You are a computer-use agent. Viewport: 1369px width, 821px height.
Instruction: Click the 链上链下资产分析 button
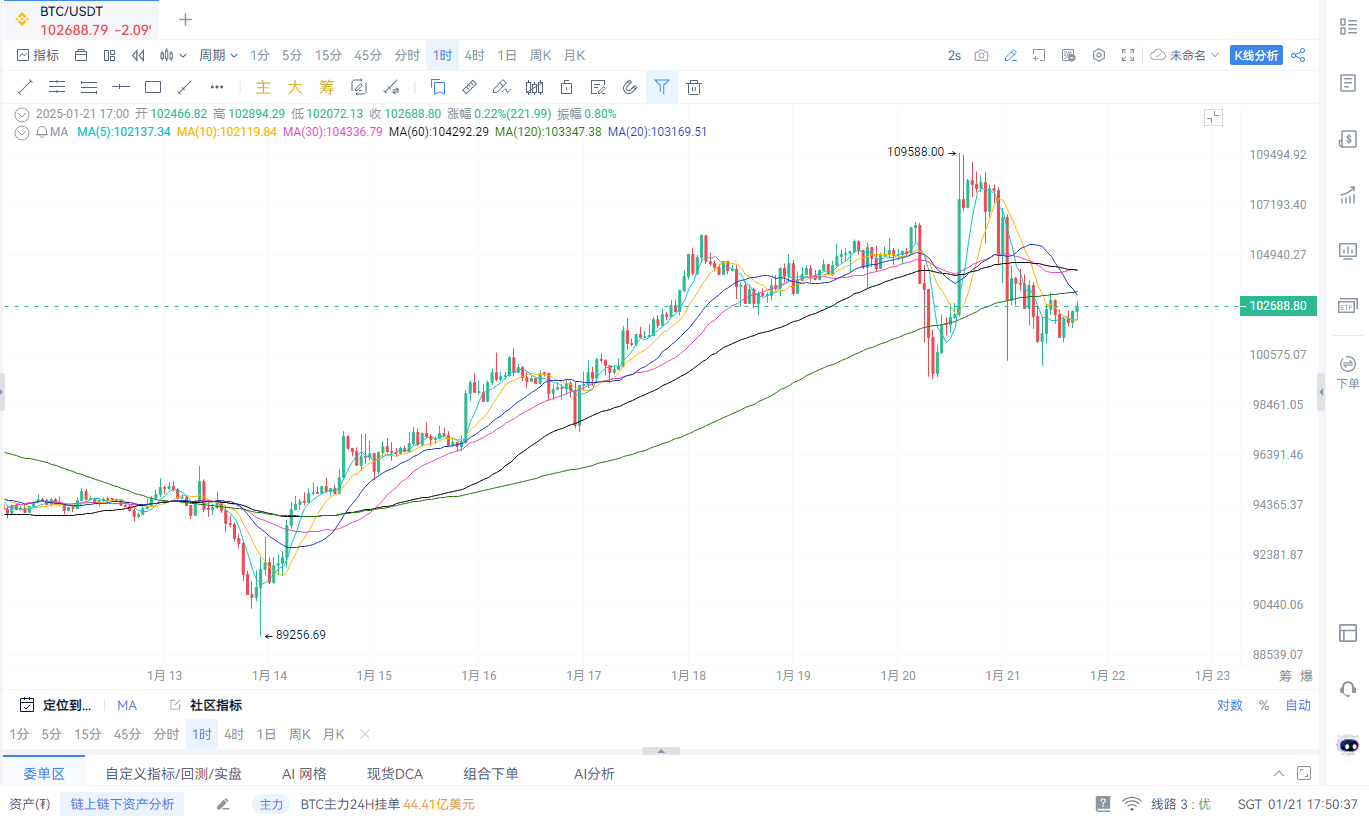(121, 804)
